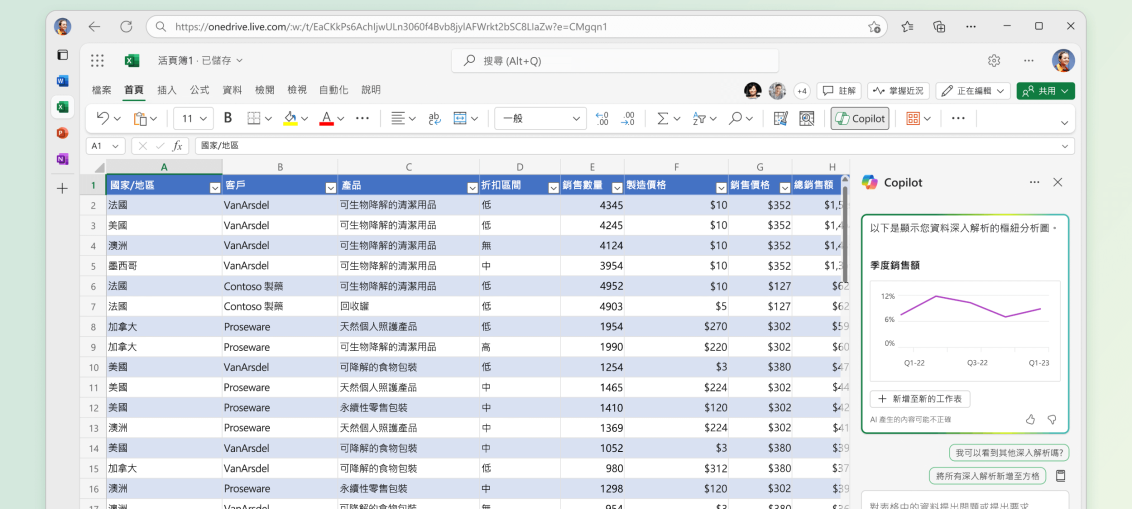Open OneNote in the Edge sidebar
This screenshot has width=1132, height=509.
click(x=63, y=159)
